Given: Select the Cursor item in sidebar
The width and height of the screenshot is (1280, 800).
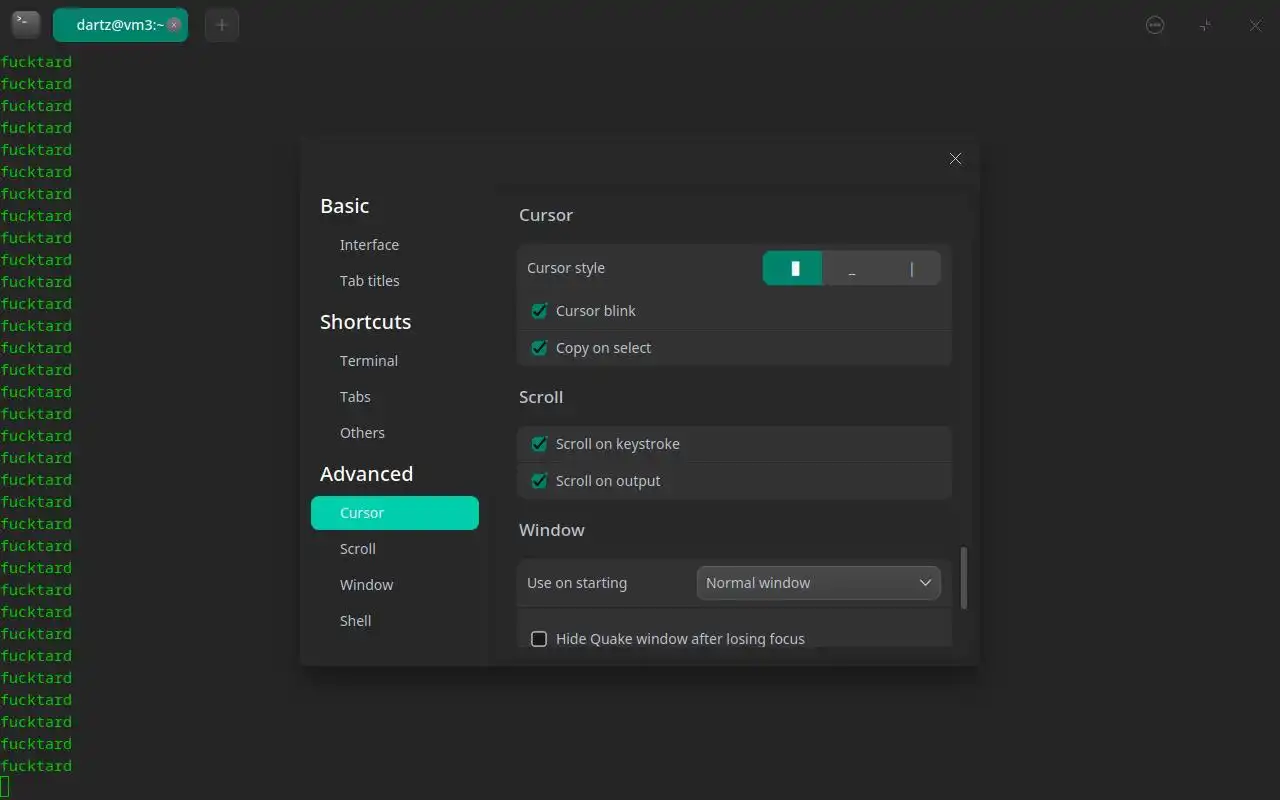Looking at the screenshot, I should (x=395, y=513).
